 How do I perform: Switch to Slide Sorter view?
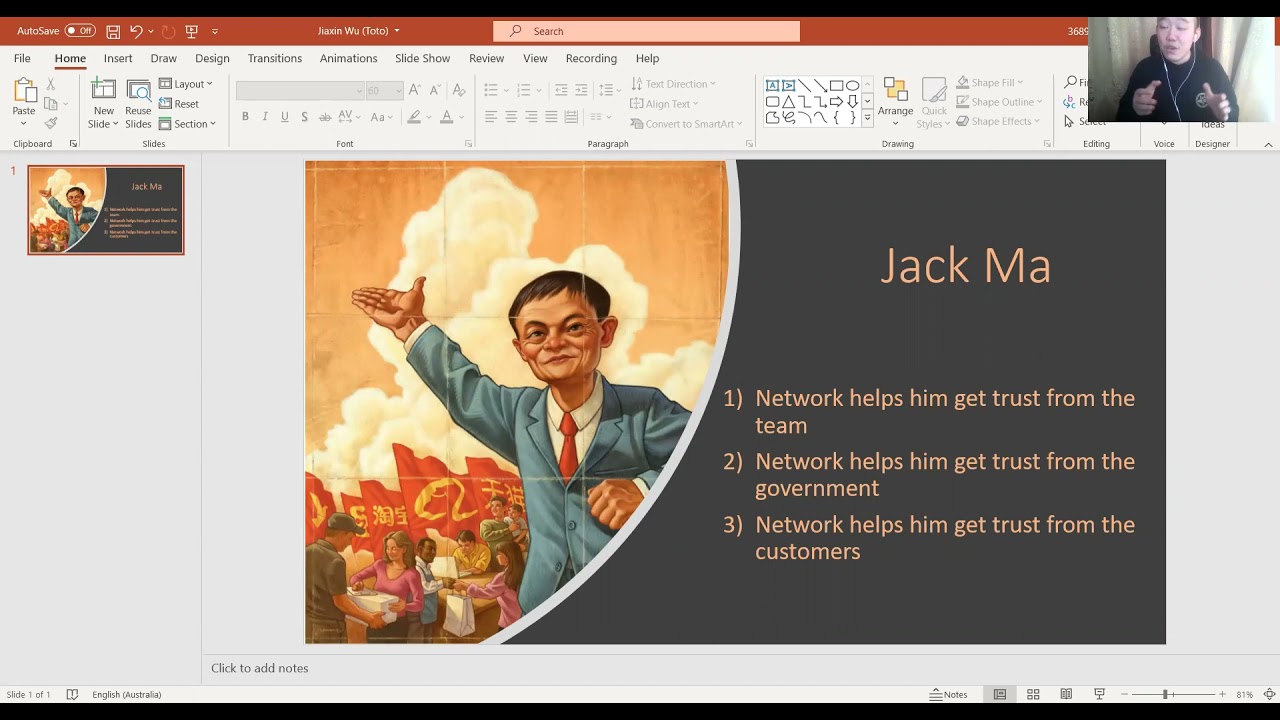(1033, 694)
